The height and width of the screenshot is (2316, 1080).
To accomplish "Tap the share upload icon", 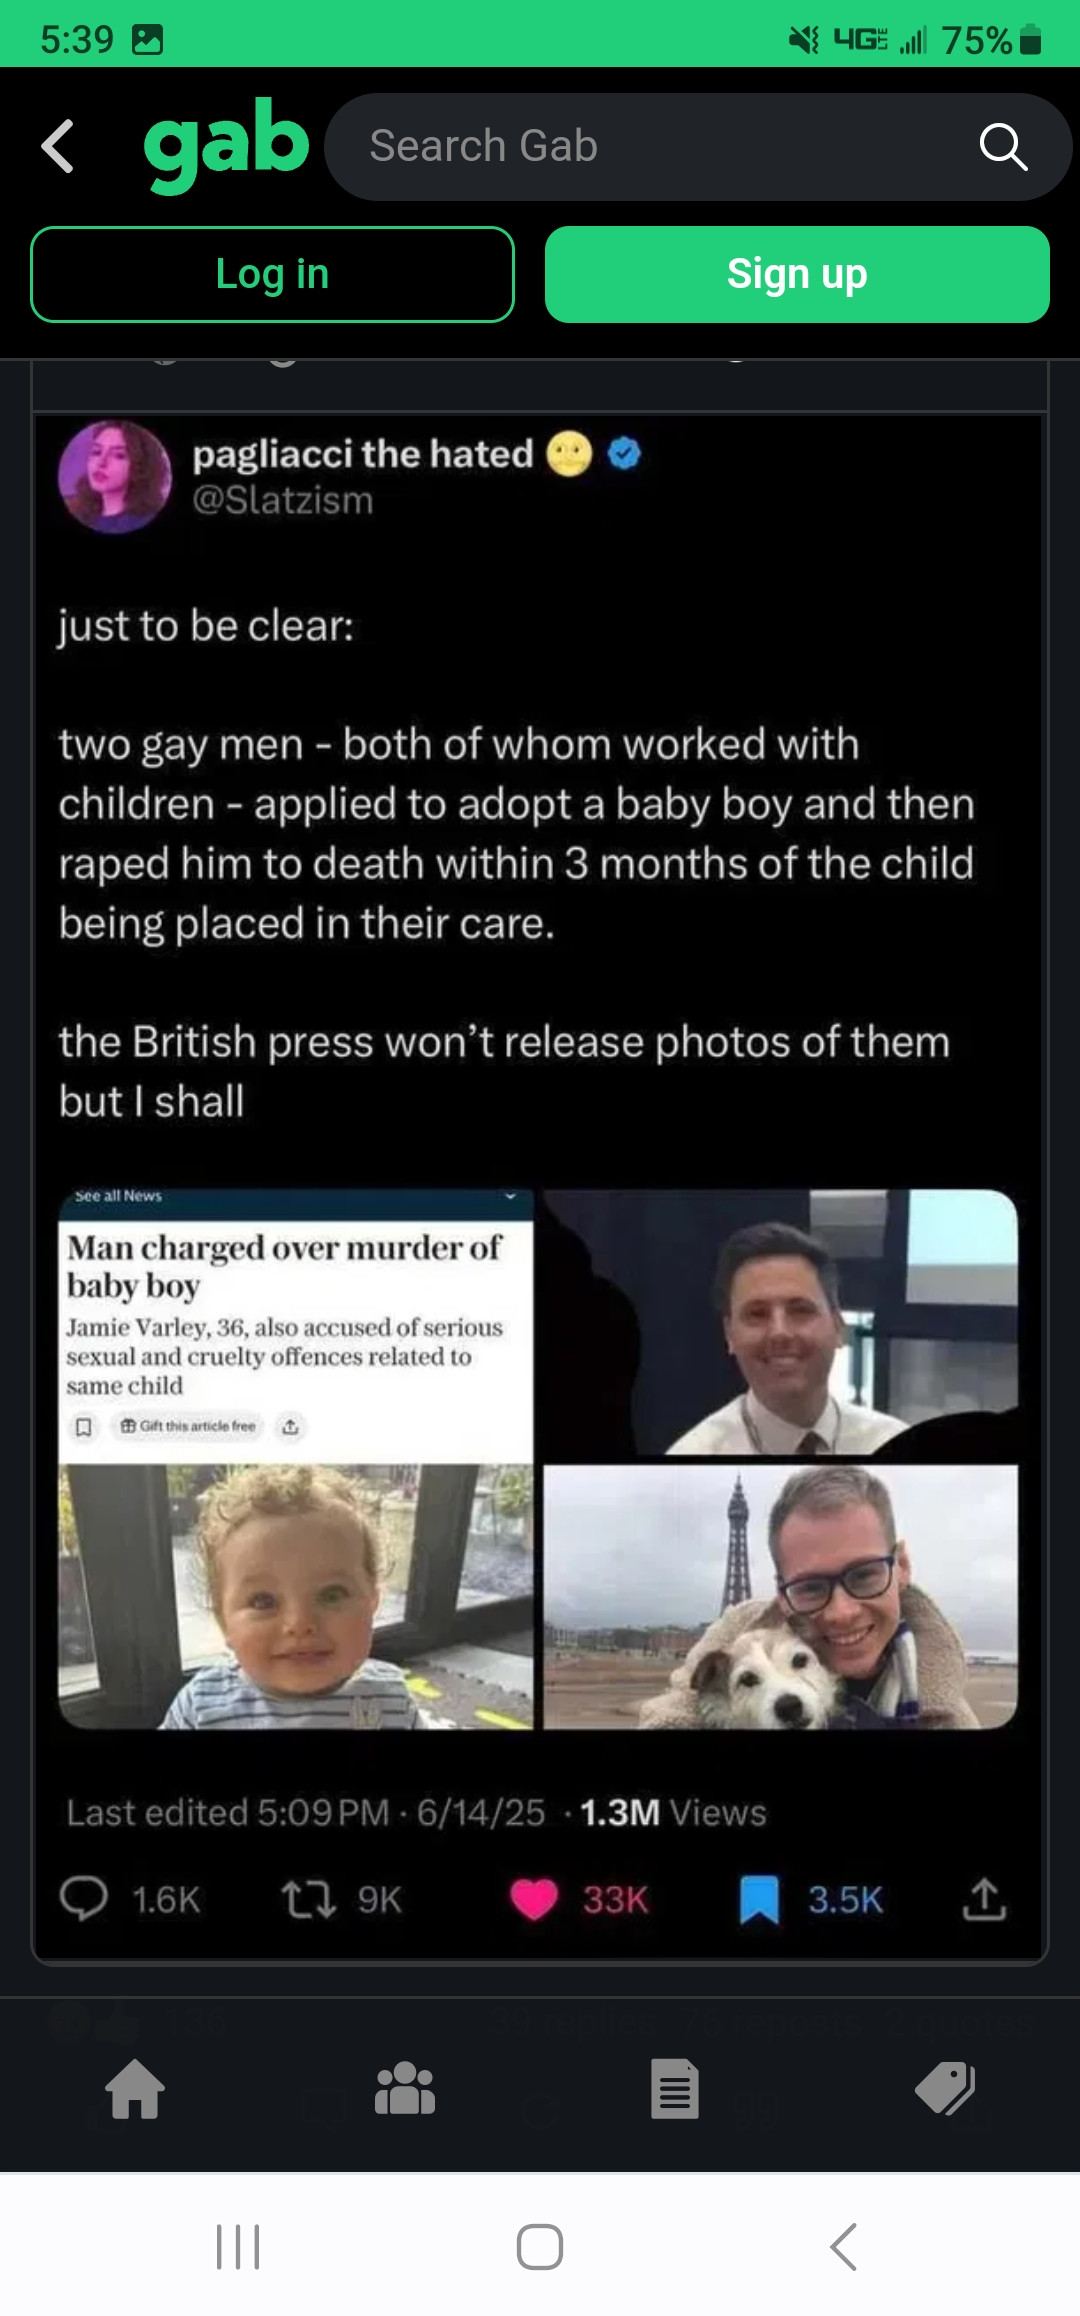I will (x=984, y=1898).
